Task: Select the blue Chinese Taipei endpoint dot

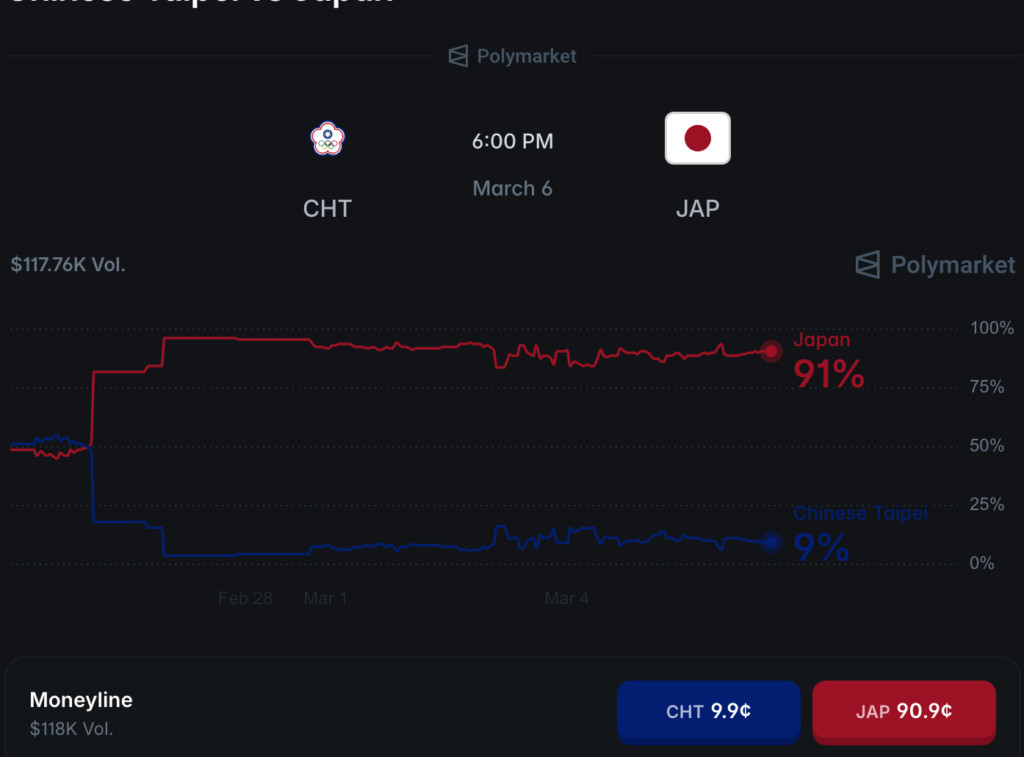Action: click(x=770, y=543)
